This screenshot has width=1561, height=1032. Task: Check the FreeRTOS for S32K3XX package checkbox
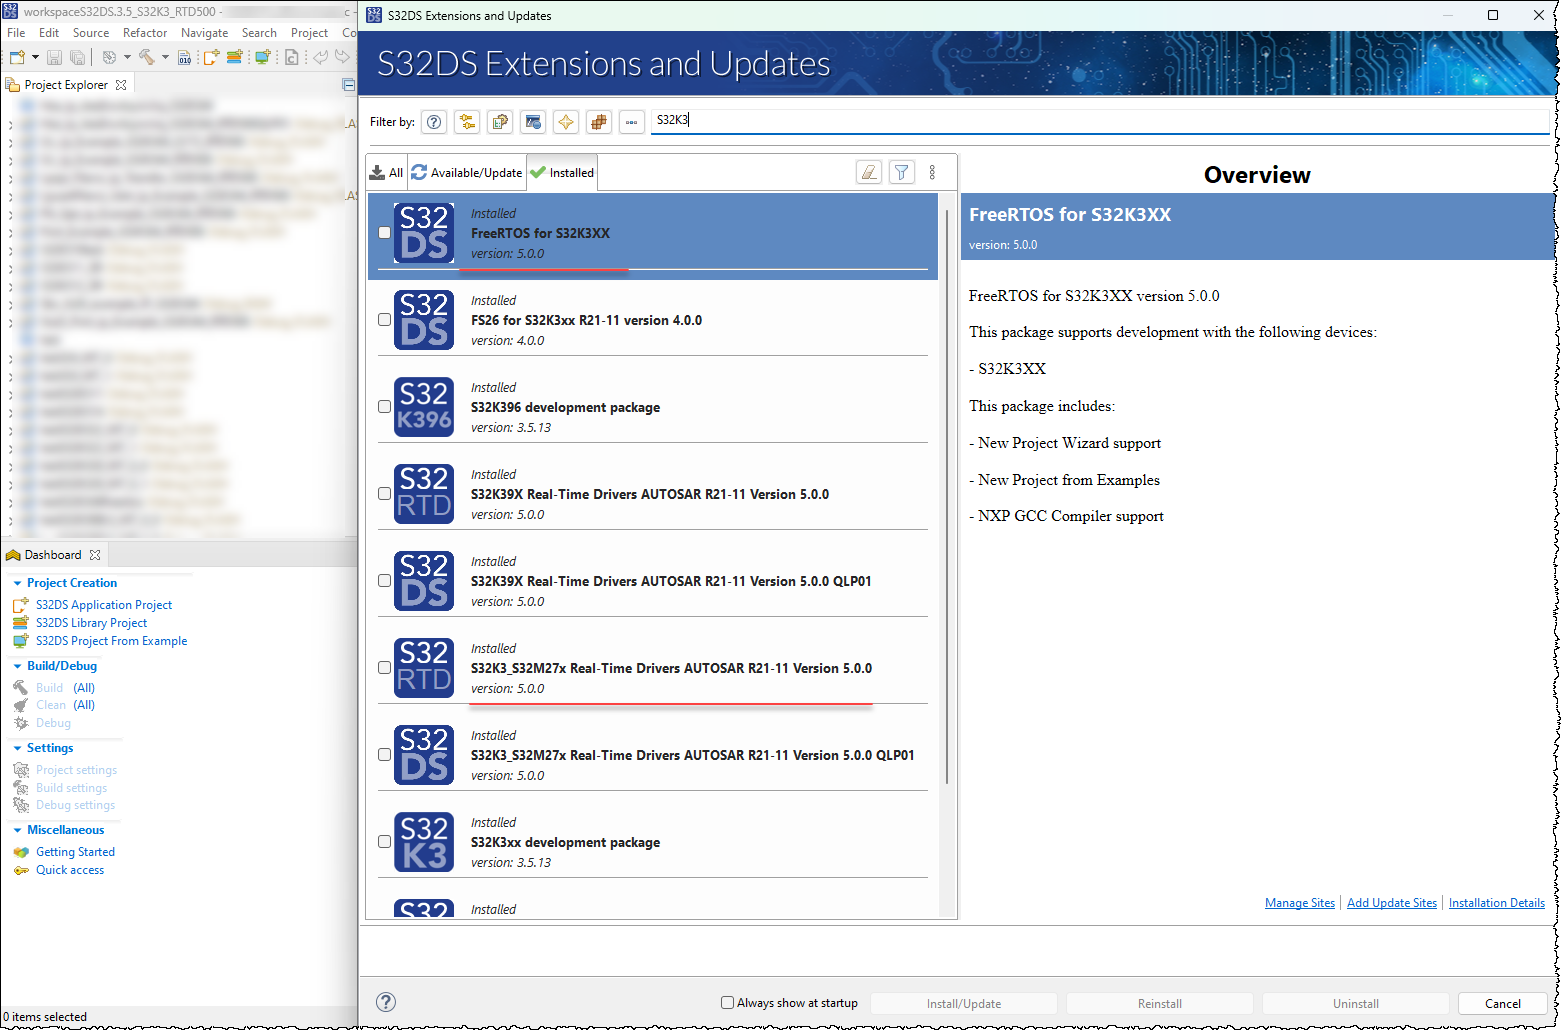tap(384, 232)
